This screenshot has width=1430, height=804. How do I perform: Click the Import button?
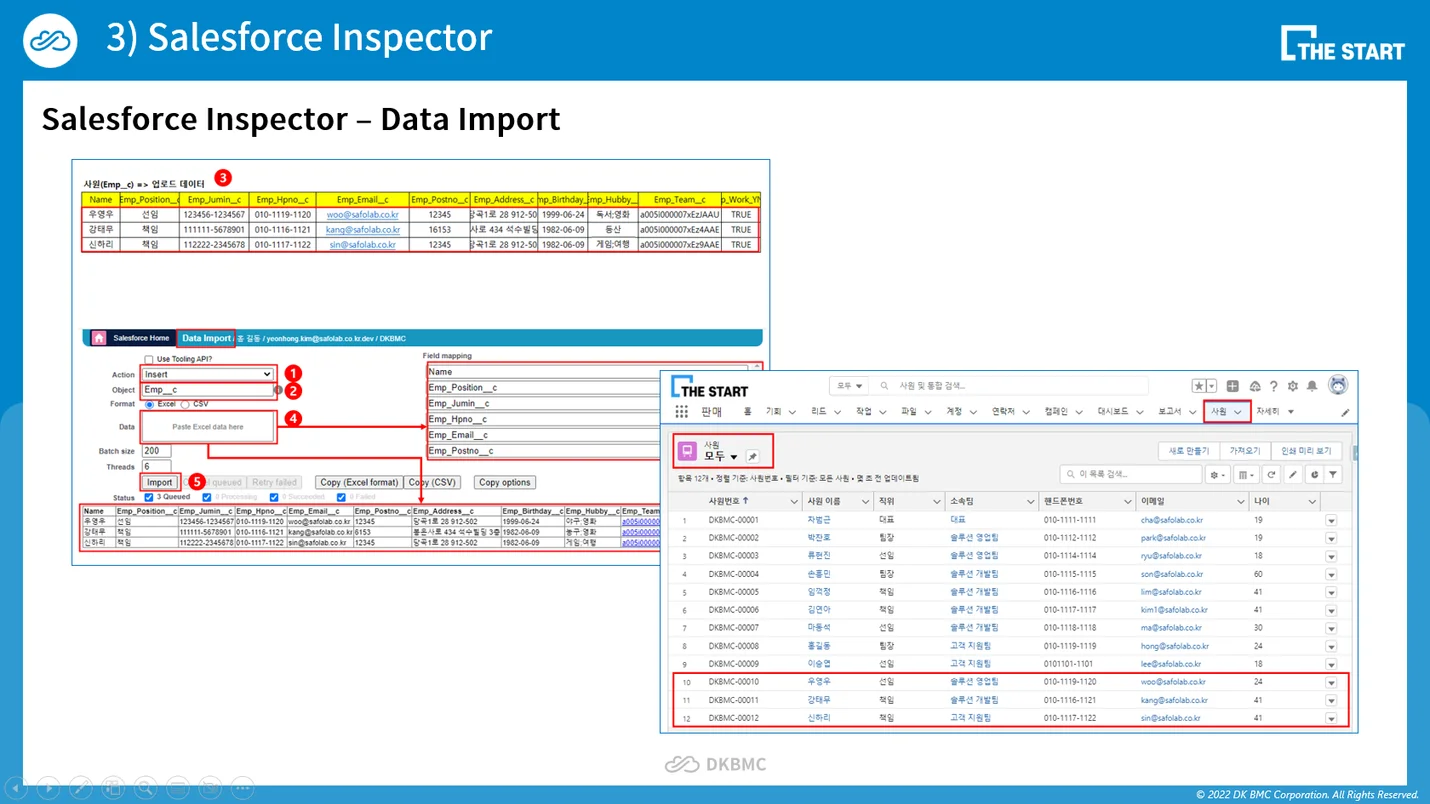click(160, 482)
